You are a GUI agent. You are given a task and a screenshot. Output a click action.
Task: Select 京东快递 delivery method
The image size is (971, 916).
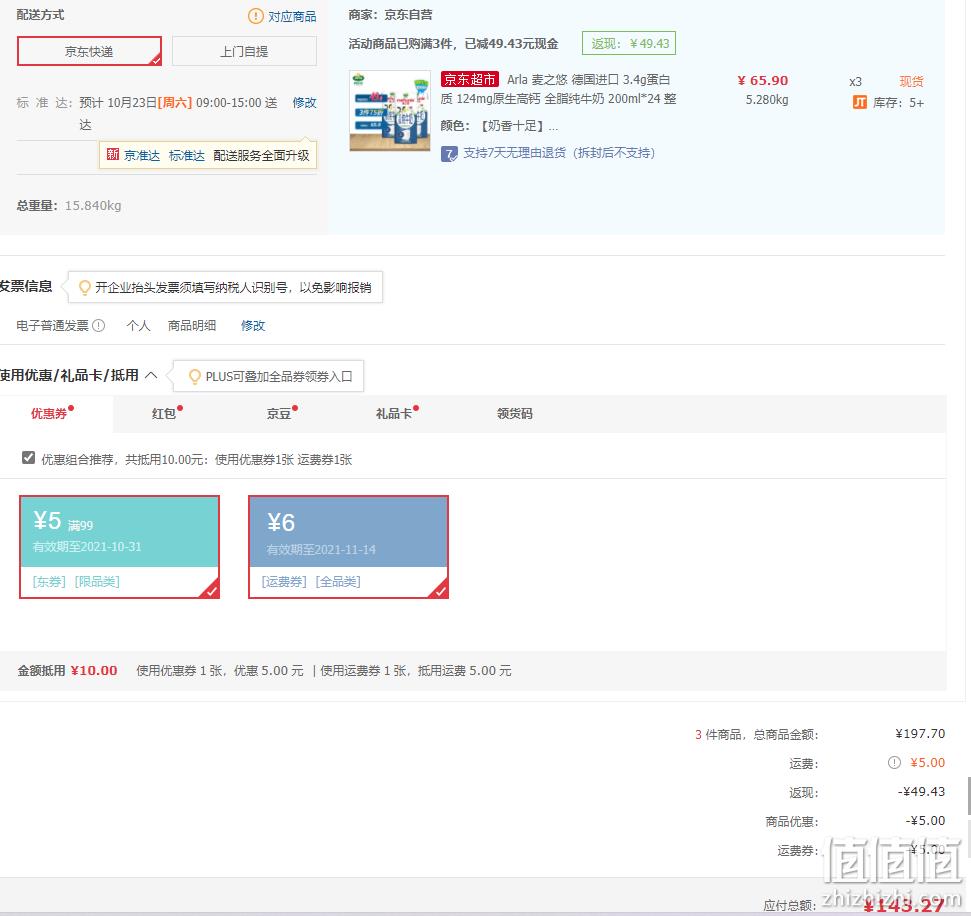coord(89,51)
